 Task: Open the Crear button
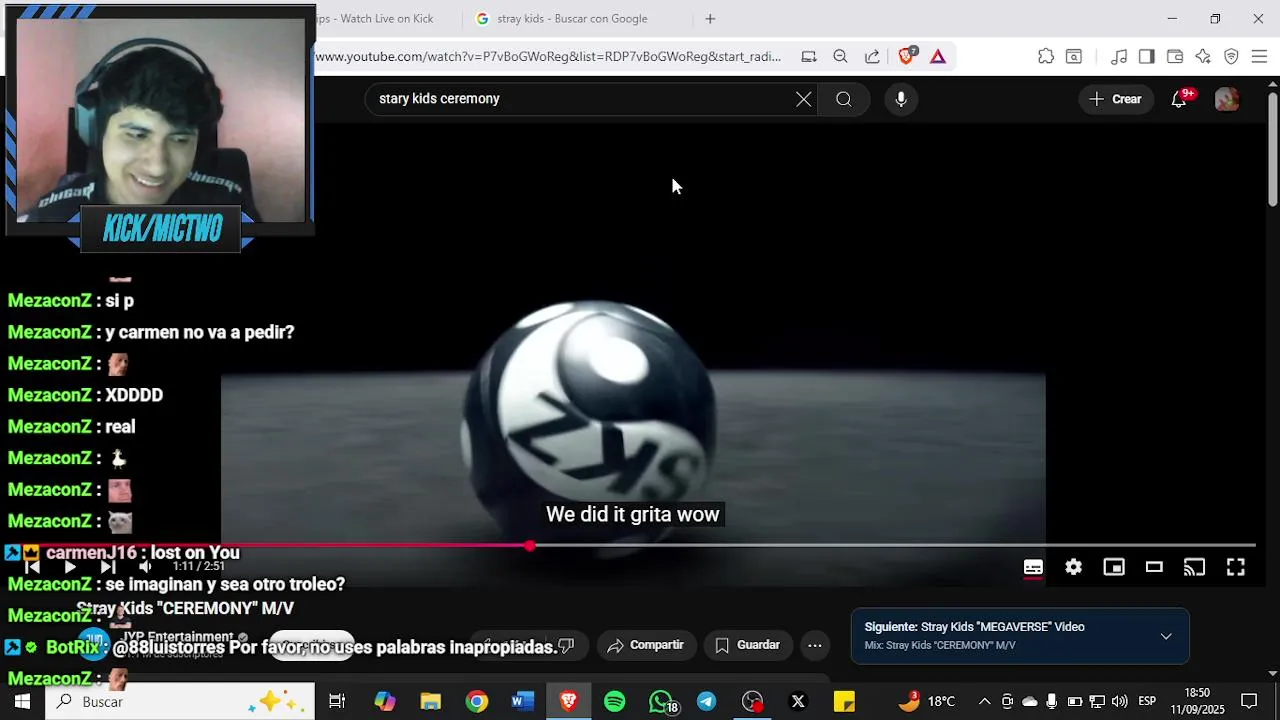pyautogui.click(x=1116, y=99)
